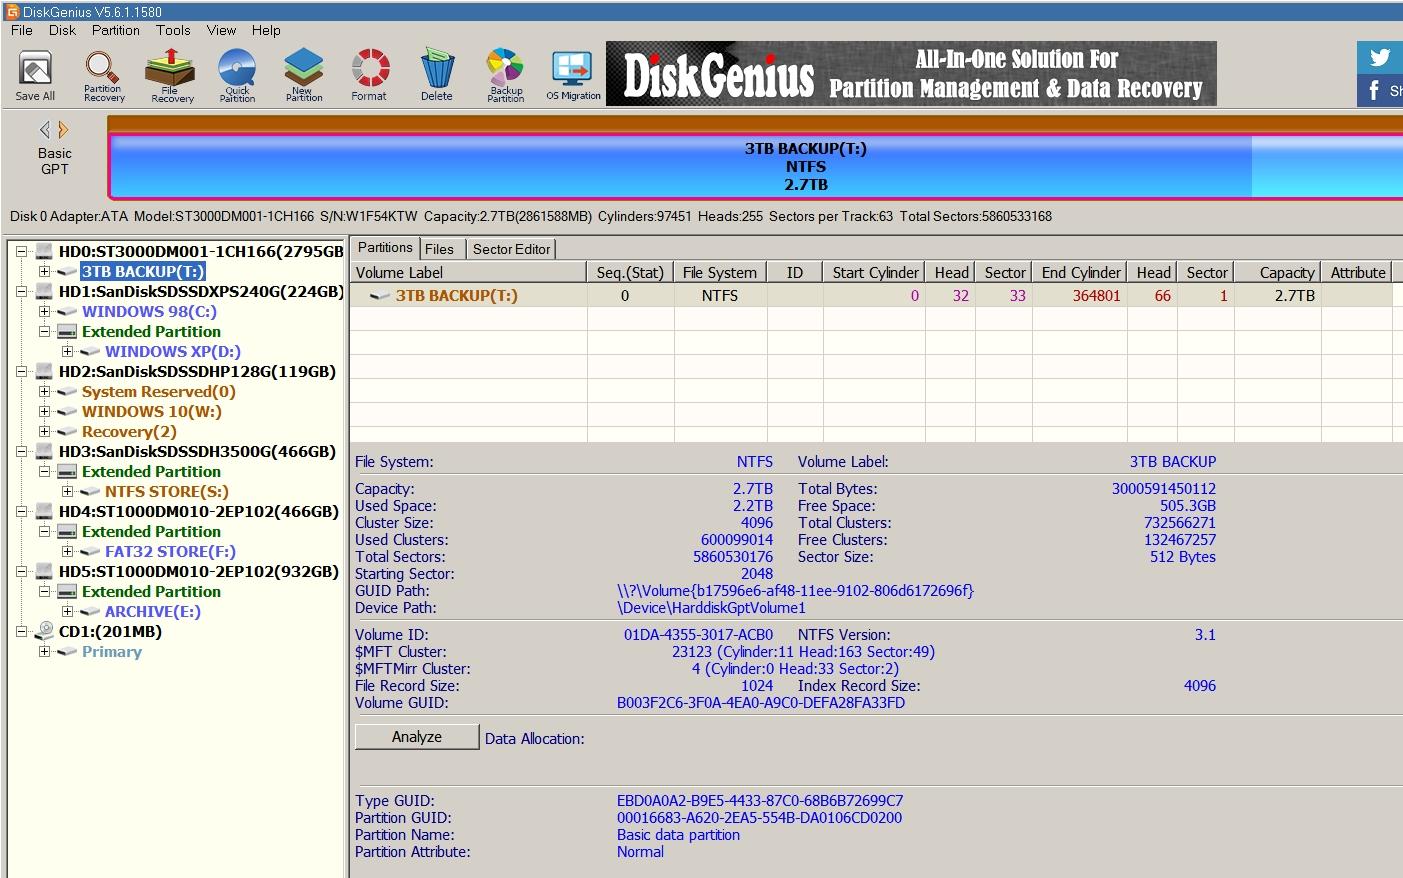Click the Attribute column header
Viewport: 1403px width, 878px height.
pos(1358,272)
